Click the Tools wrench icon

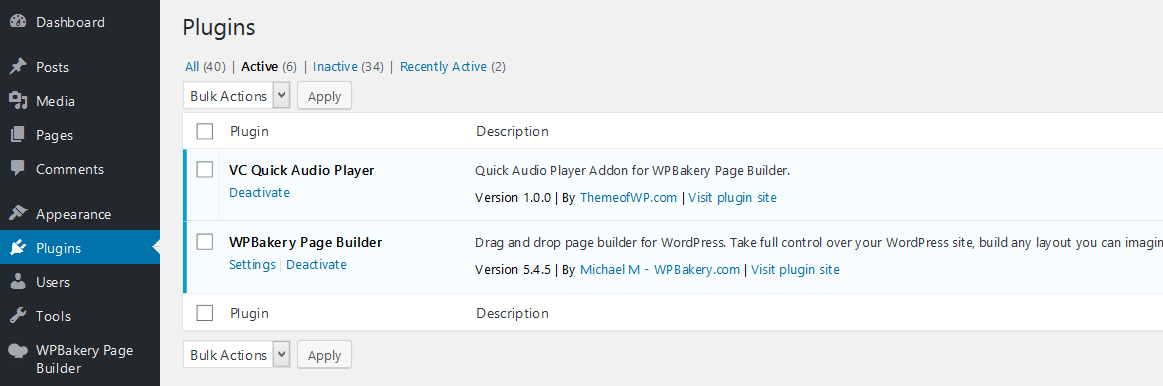[x=18, y=316]
